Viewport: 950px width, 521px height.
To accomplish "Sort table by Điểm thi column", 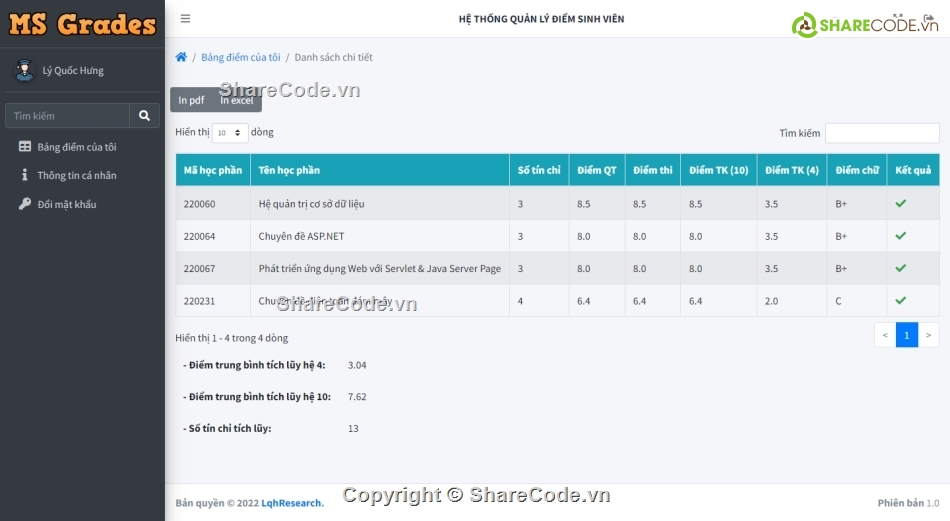I will click(652, 170).
